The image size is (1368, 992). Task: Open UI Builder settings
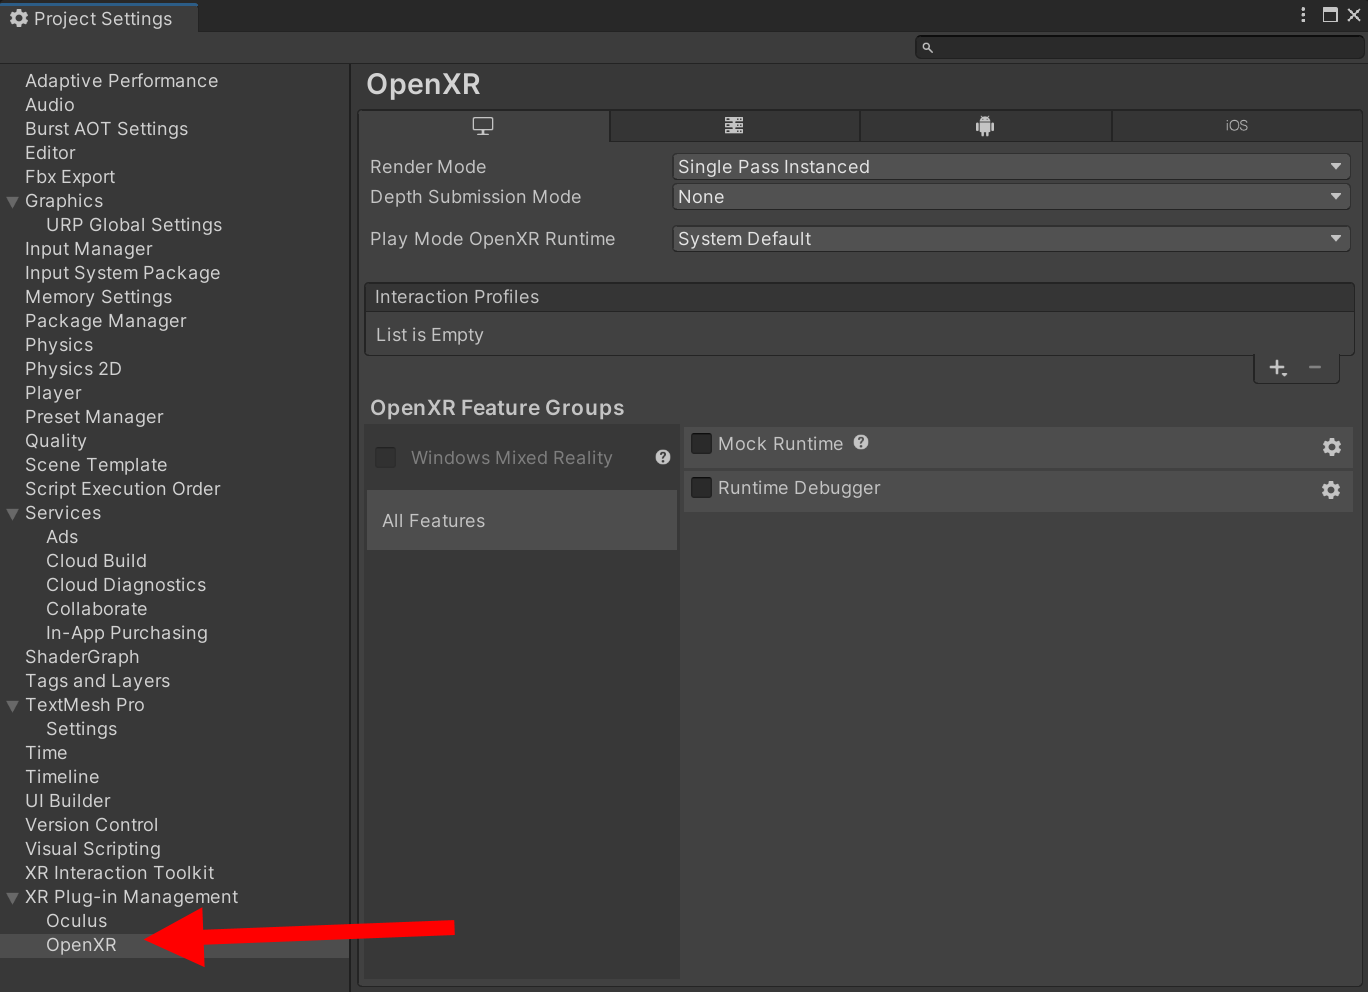[68, 801]
